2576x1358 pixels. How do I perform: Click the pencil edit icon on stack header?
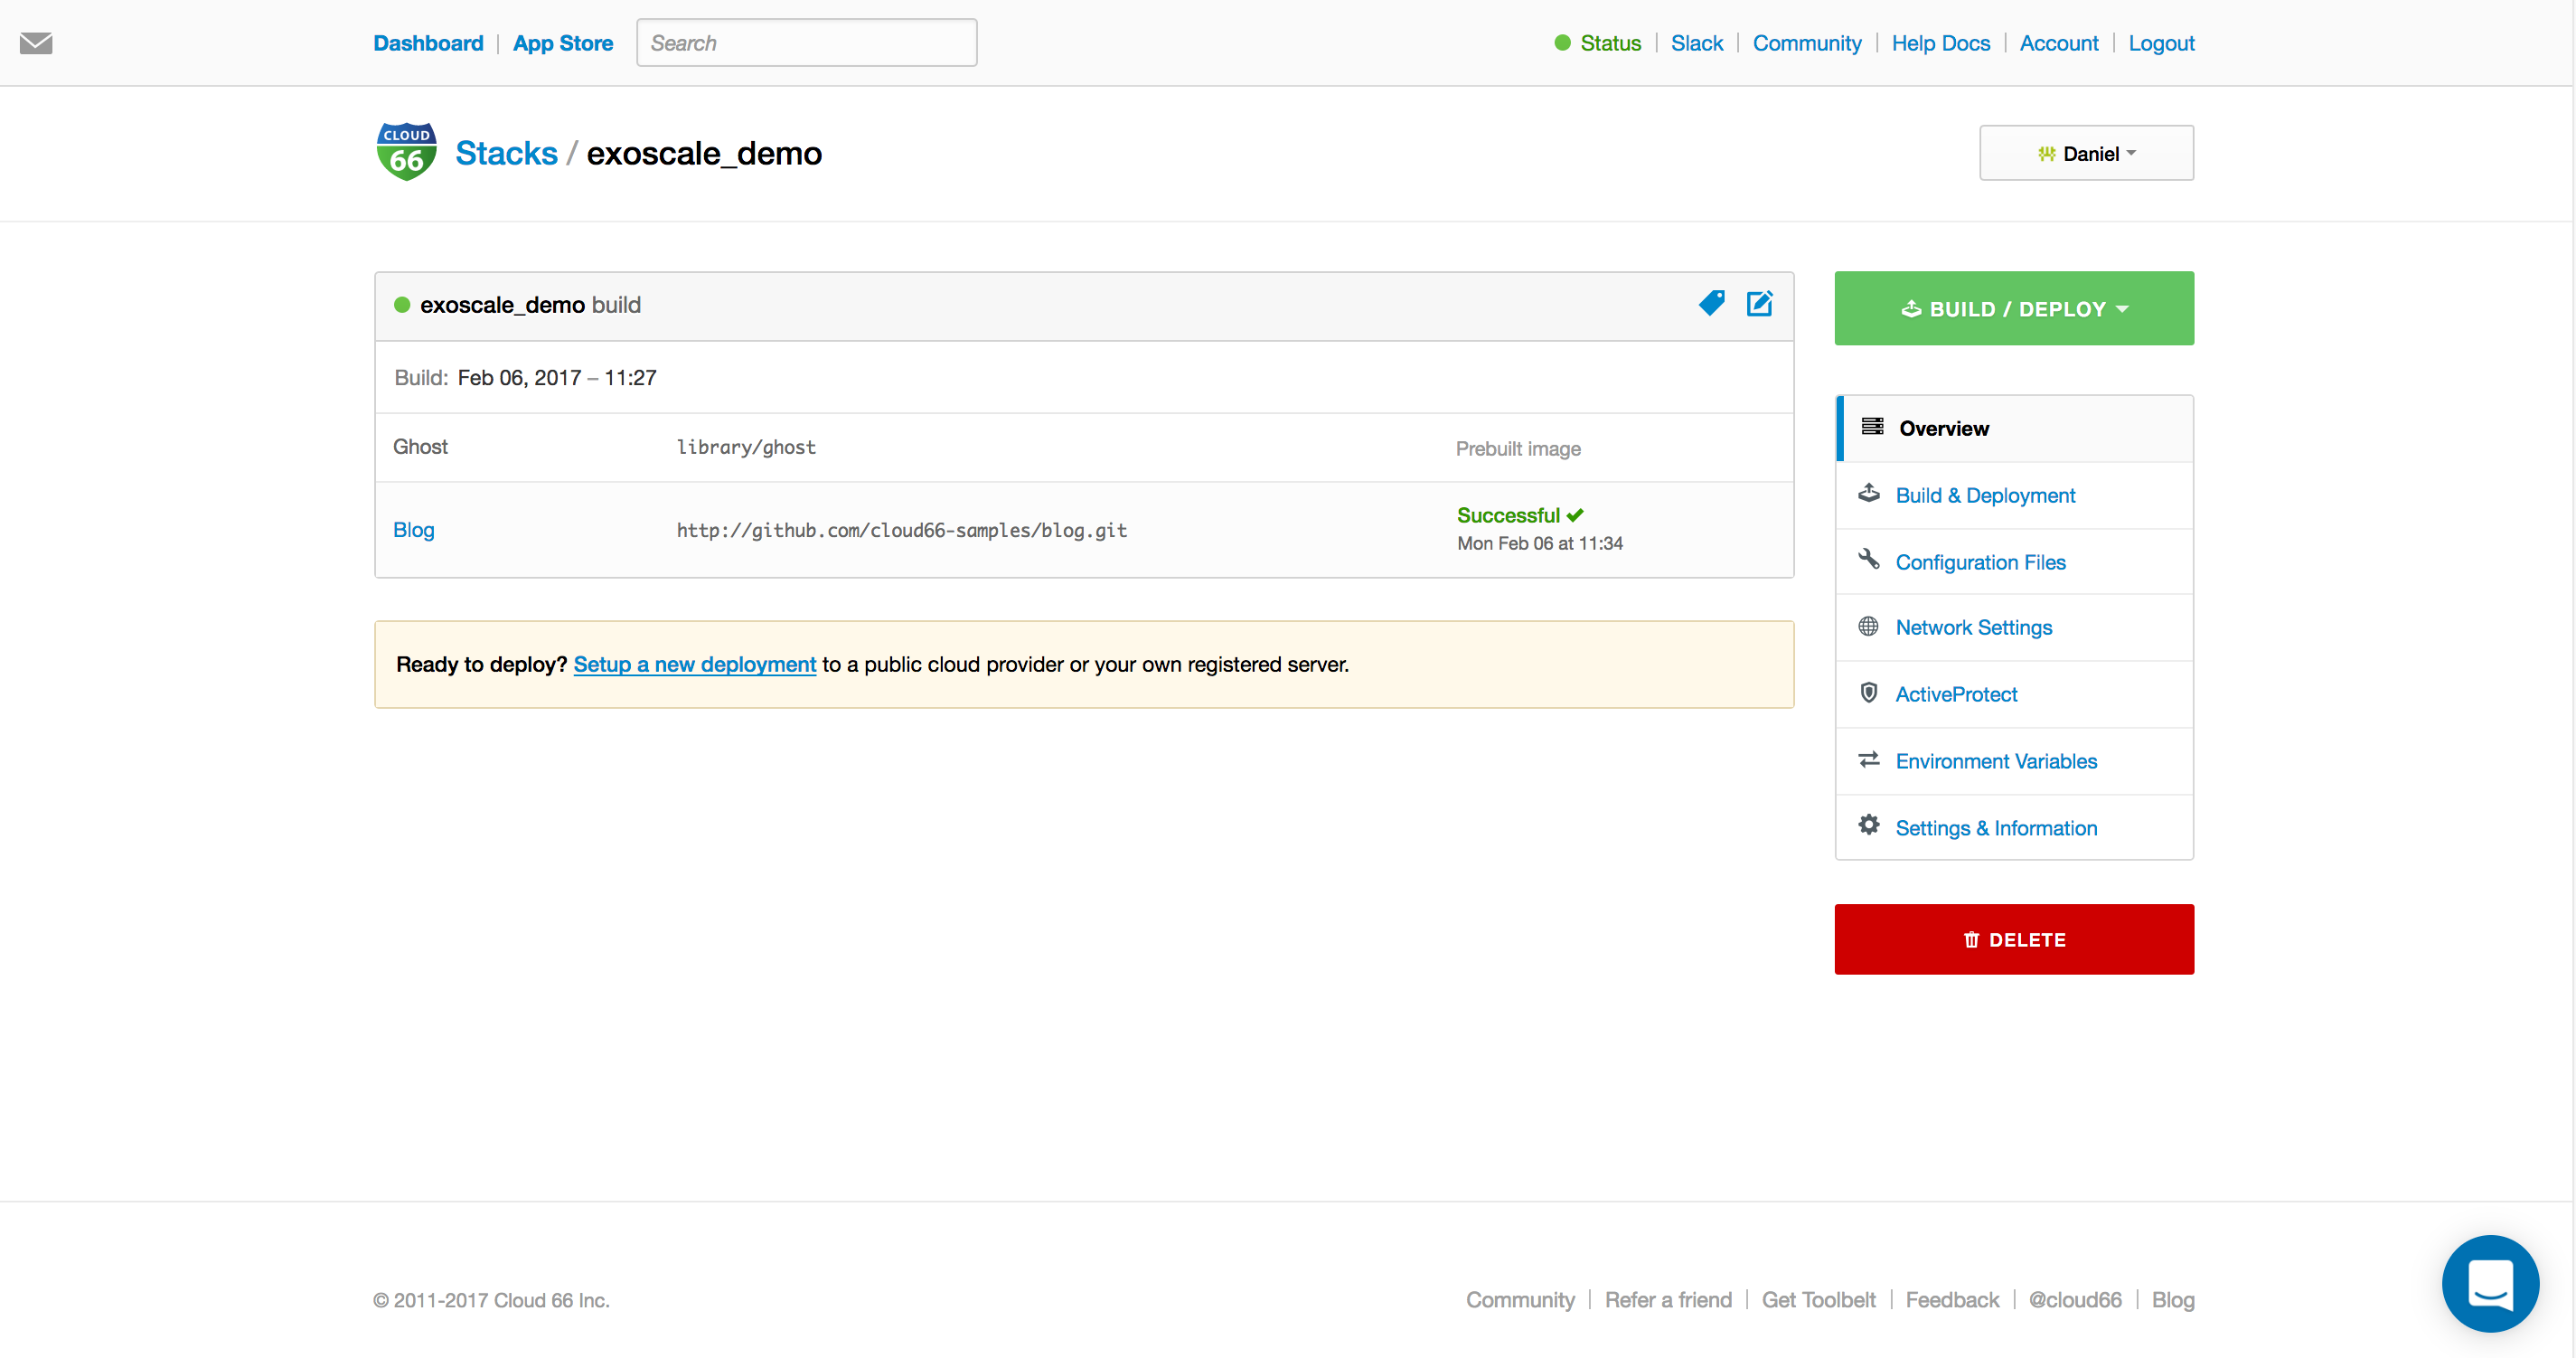[1760, 303]
